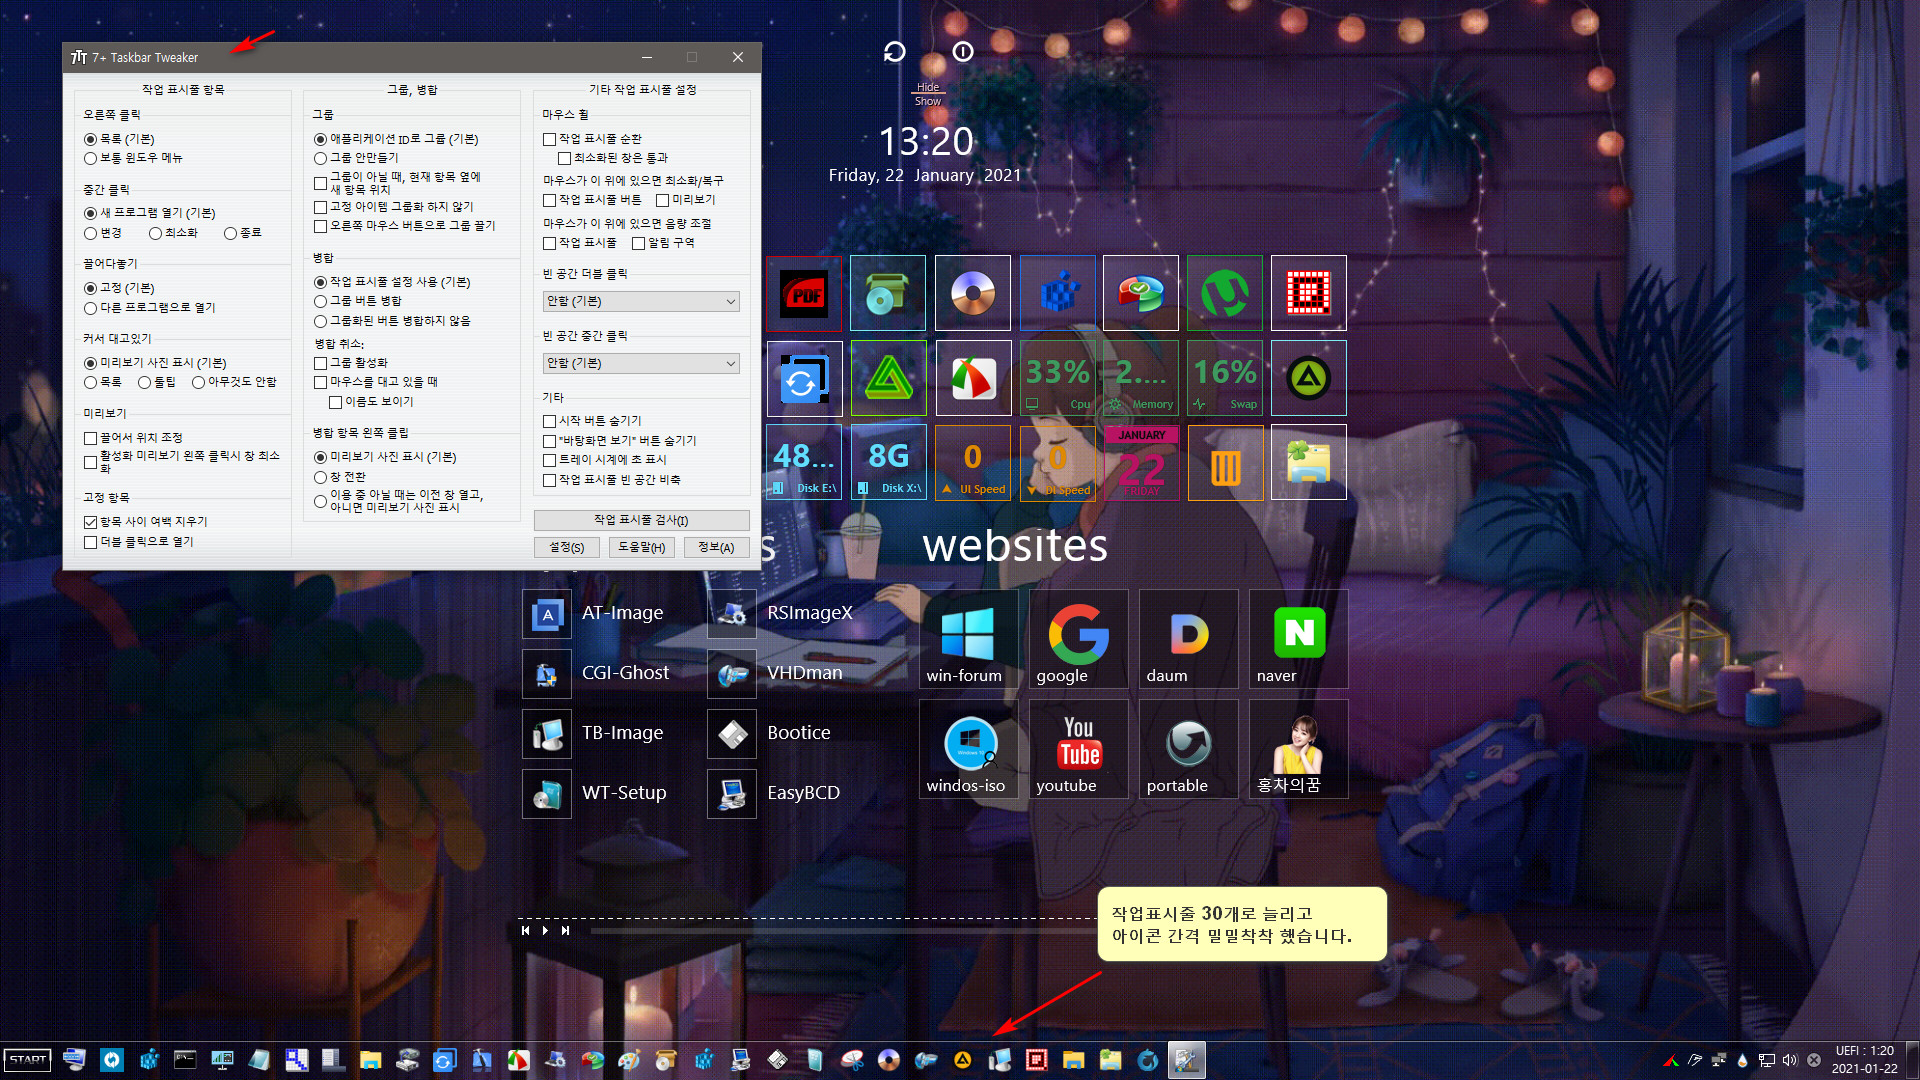Viewport: 1920px width, 1080px height.
Task: Open the Cpu 33% gadget
Action: click(x=1057, y=379)
